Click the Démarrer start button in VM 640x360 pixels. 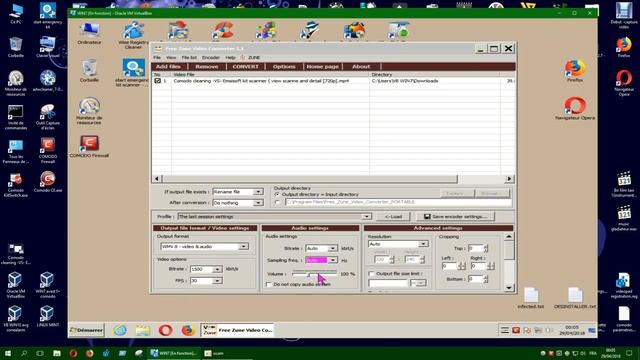(x=87, y=330)
